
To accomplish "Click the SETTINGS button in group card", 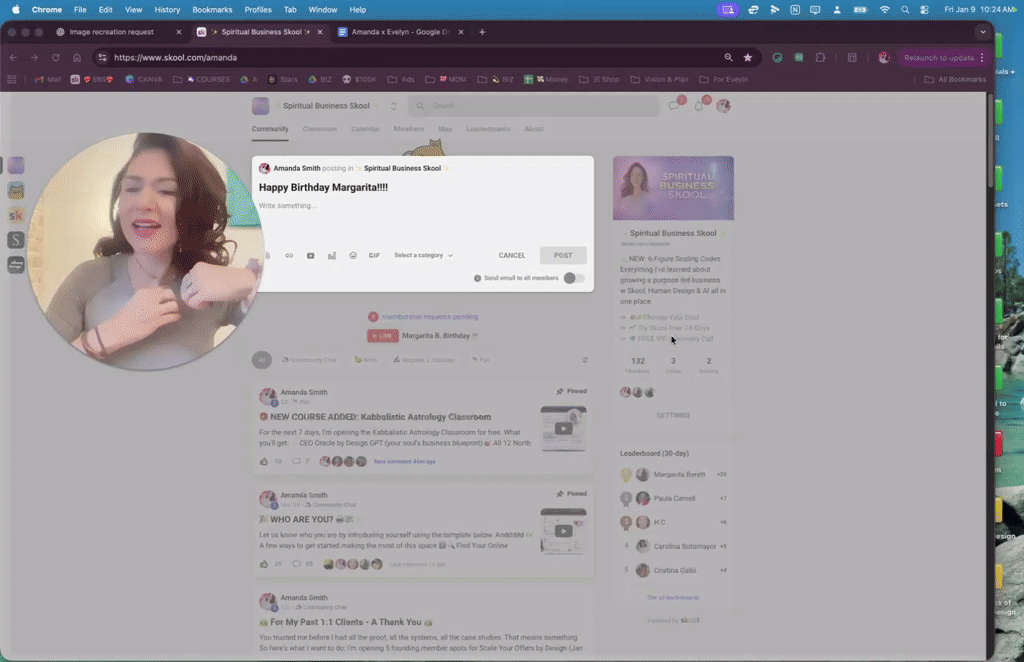I will click(673, 415).
